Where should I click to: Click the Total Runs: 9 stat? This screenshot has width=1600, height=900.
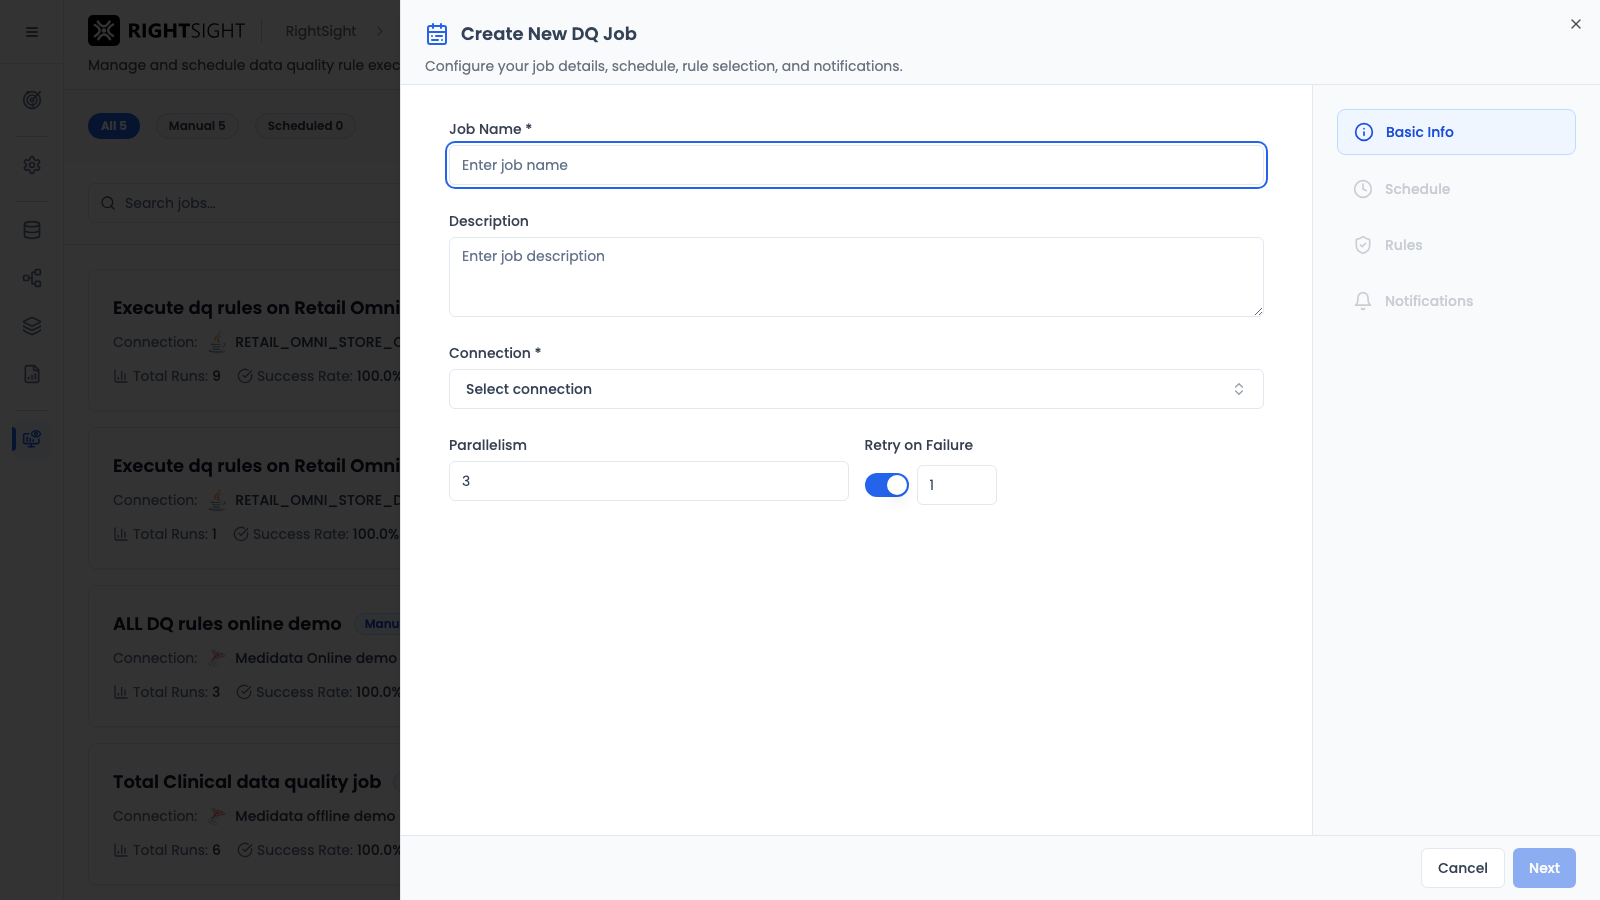[167, 376]
